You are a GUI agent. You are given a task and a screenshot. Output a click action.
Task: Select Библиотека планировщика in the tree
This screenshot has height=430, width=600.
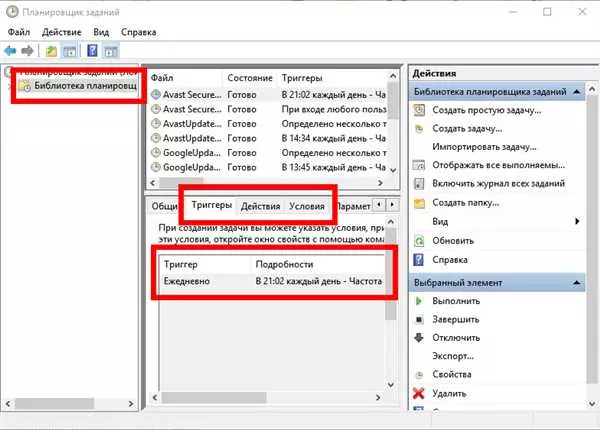85,86
